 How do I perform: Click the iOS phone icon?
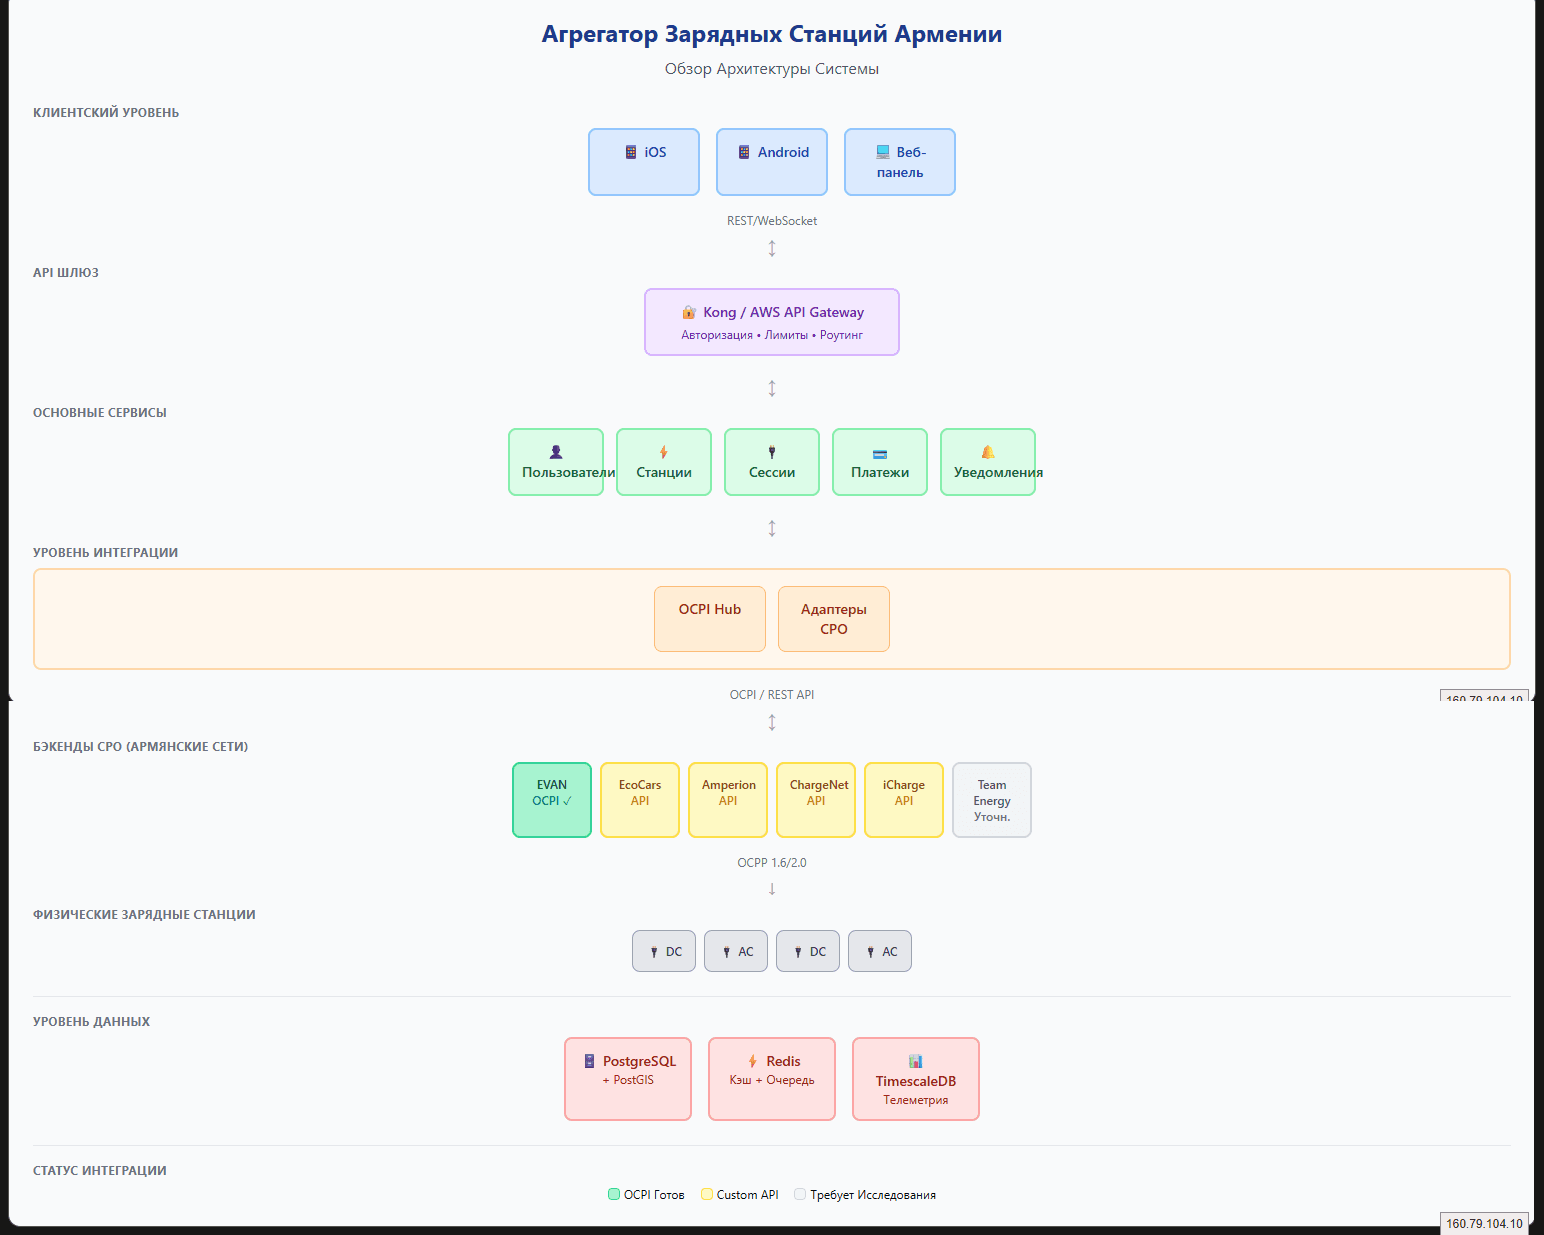(631, 152)
